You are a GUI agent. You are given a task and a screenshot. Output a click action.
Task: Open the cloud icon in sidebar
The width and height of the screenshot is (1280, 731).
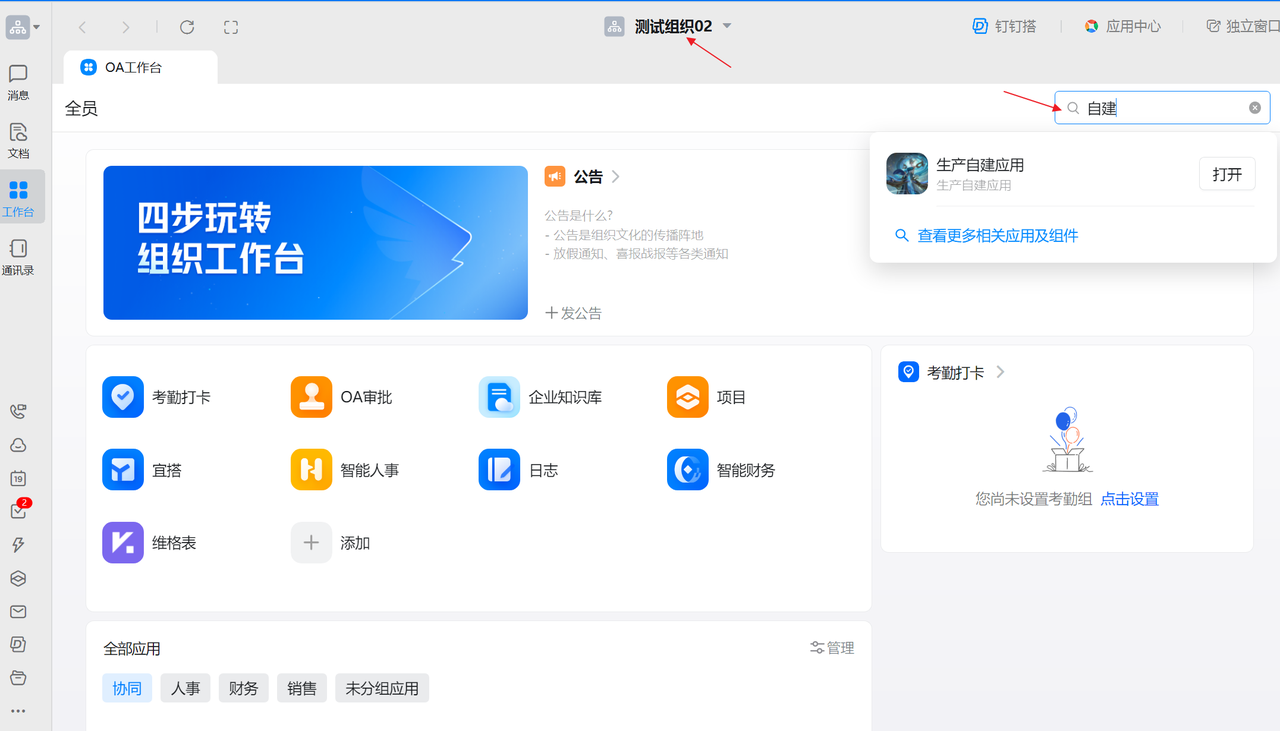click(18, 445)
